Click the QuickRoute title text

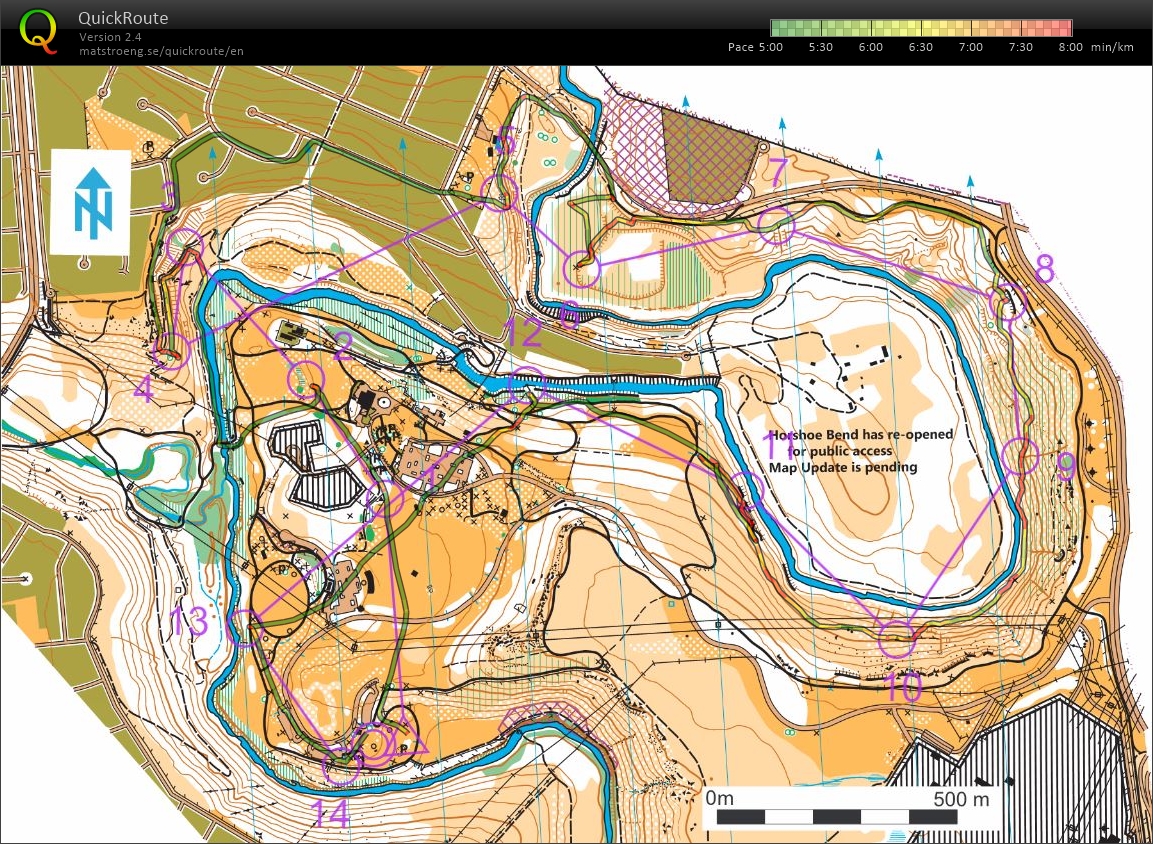coord(123,18)
